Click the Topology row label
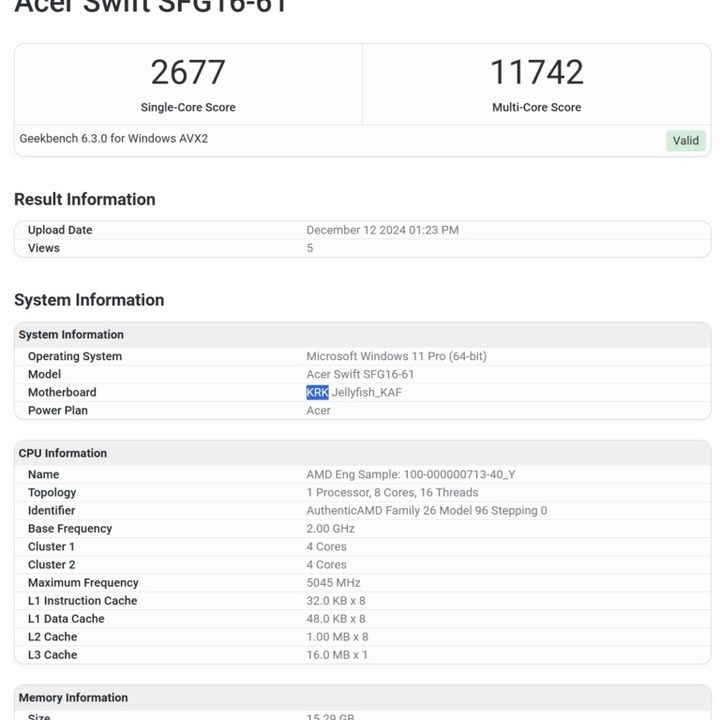Screen dimensions: 720x720 pyautogui.click(x=52, y=493)
